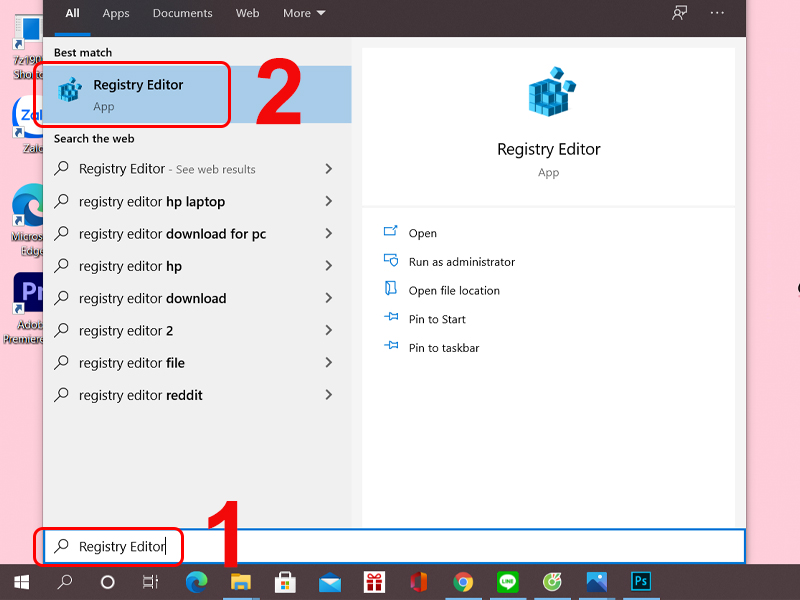Viewport: 800px width, 600px height.
Task: Click inside the search input field
Action: click(110, 546)
